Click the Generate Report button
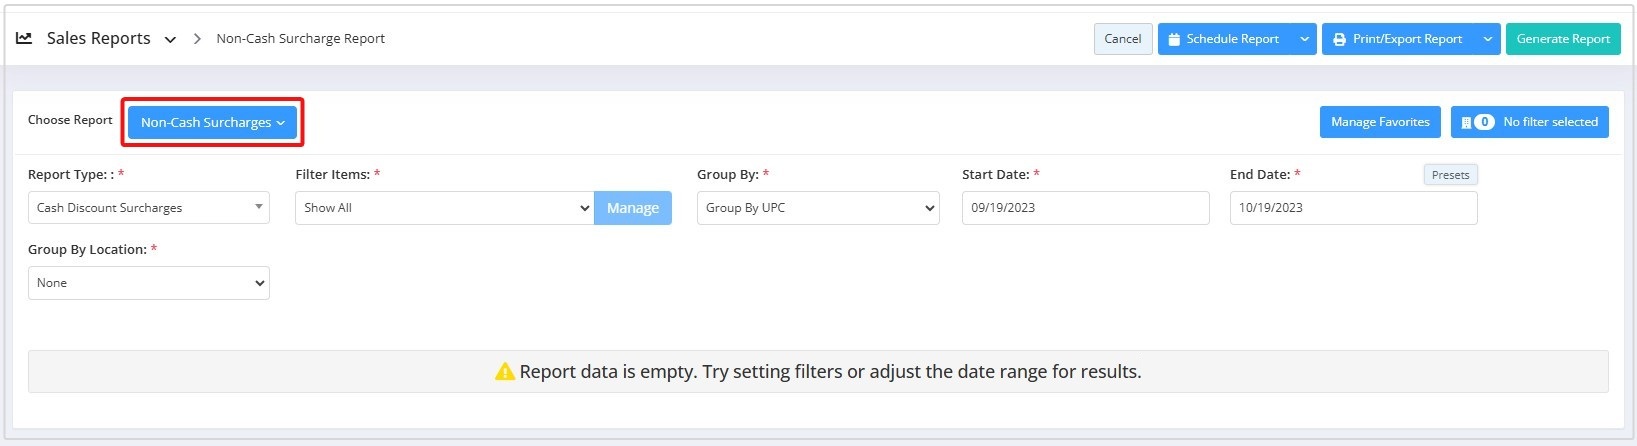 pos(1563,39)
